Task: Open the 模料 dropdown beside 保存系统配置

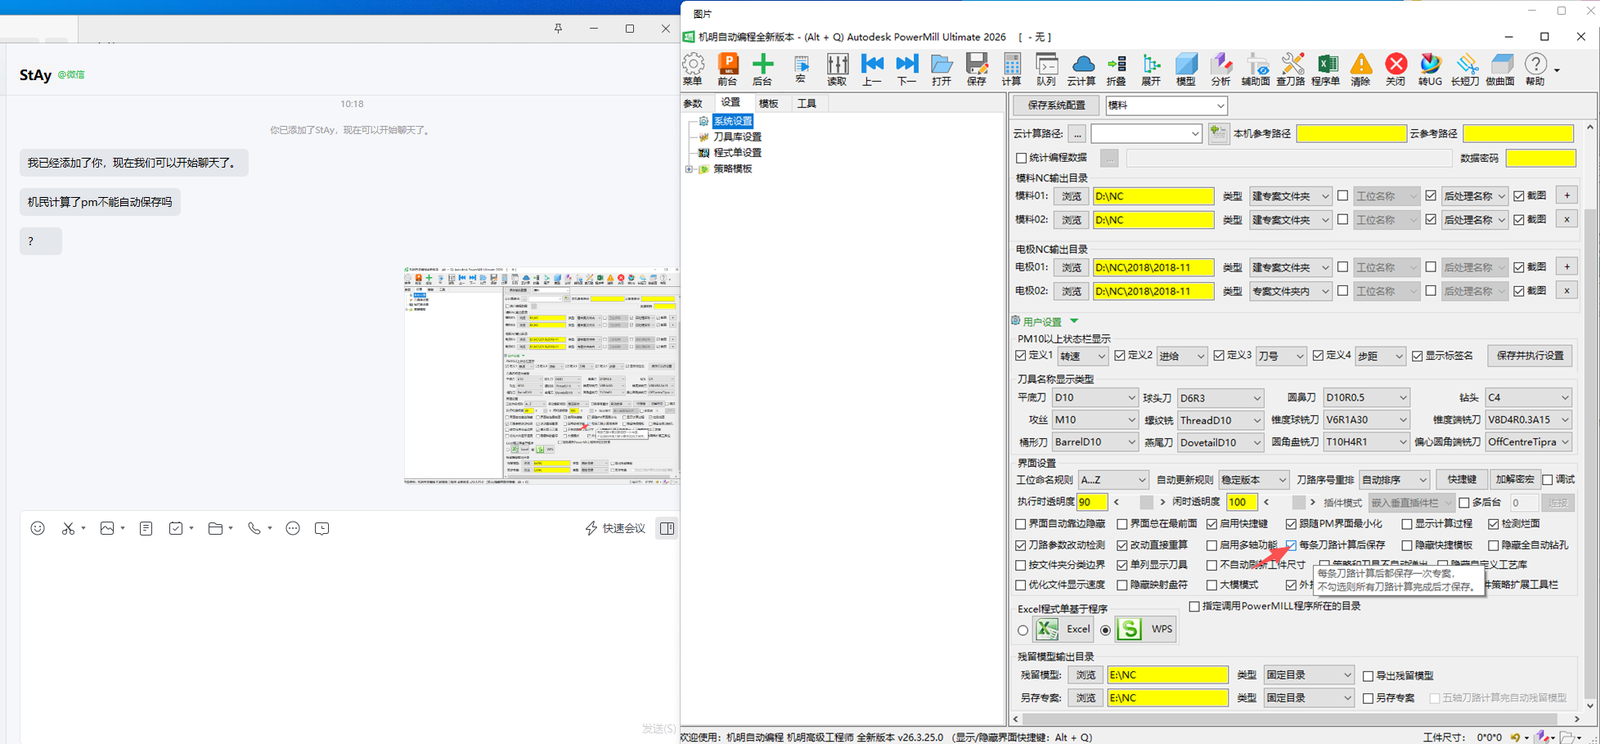Action: 1166,105
